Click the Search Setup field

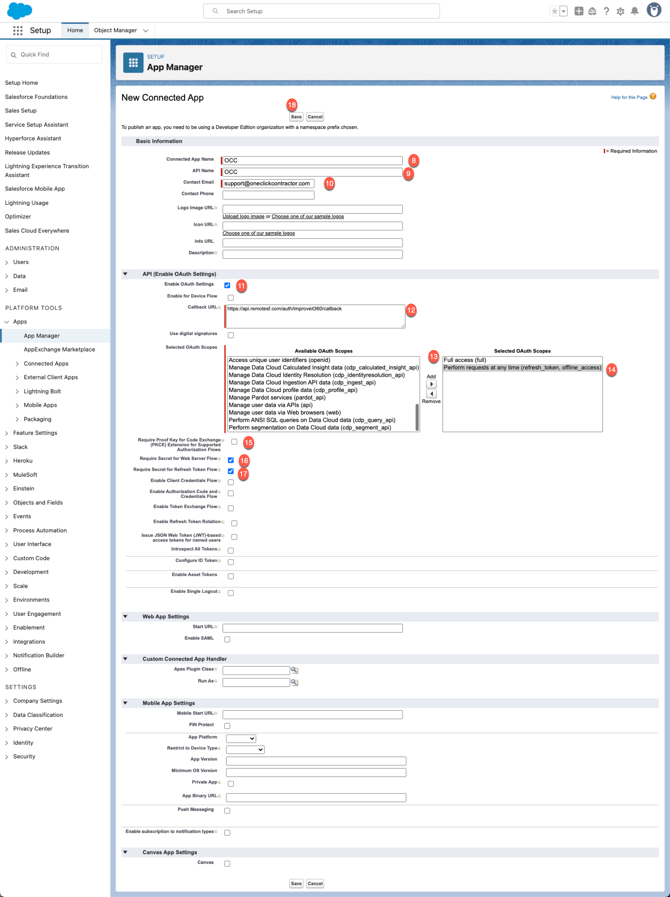[x=321, y=11]
